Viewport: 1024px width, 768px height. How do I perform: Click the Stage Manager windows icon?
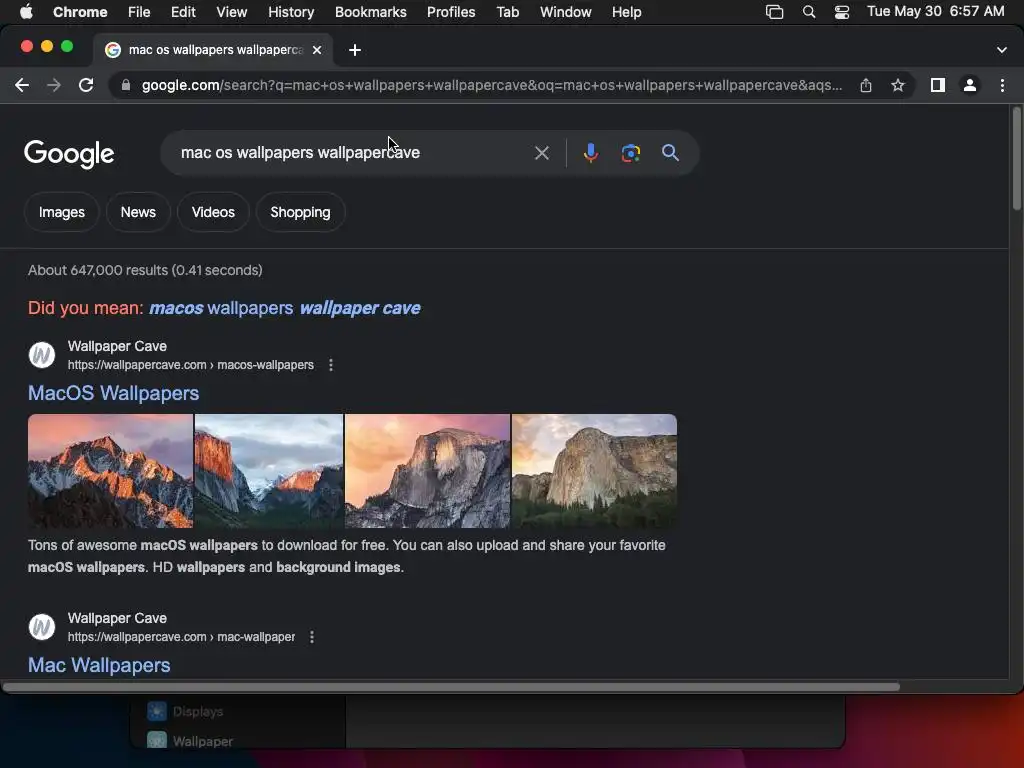[x=775, y=12]
